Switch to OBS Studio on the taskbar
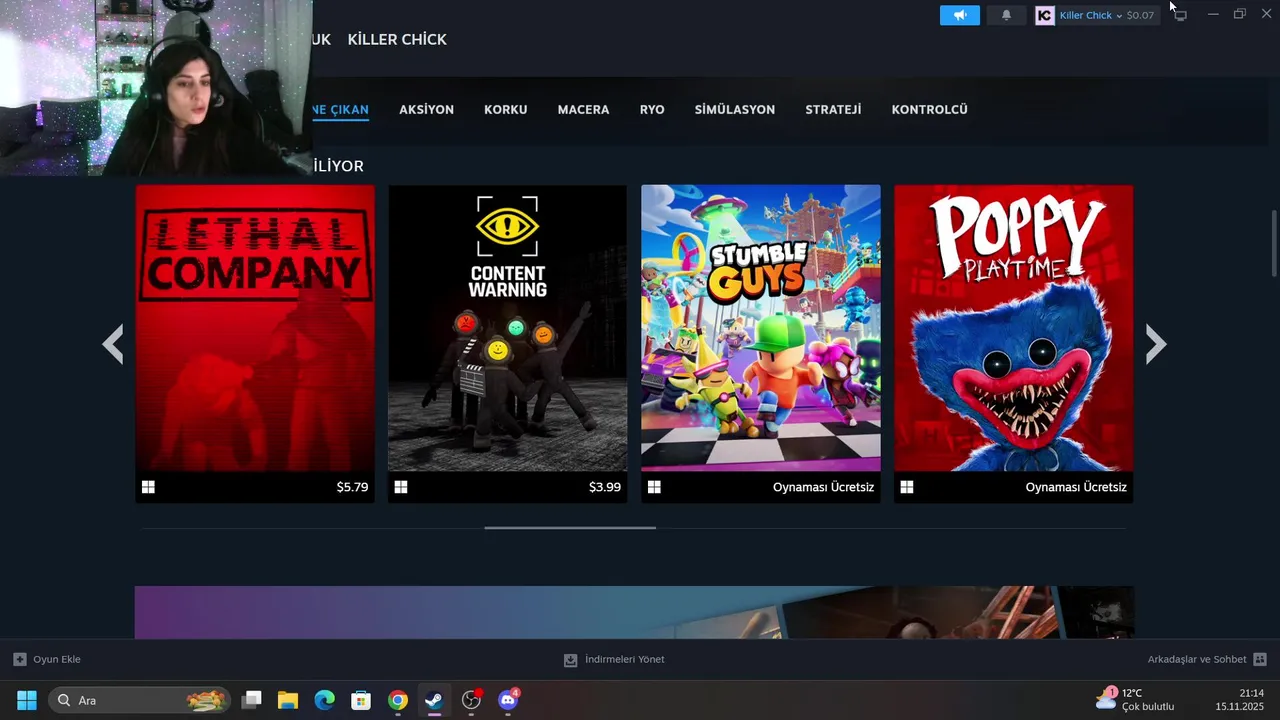Viewport: 1280px width, 720px height. (x=471, y=700)
